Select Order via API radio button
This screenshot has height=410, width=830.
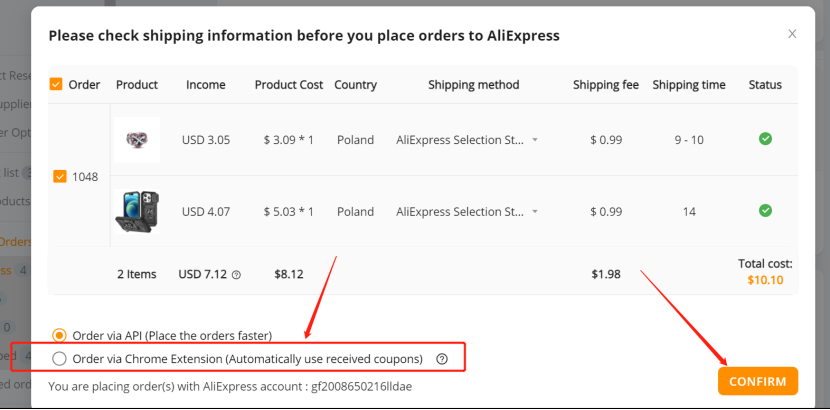59,335
